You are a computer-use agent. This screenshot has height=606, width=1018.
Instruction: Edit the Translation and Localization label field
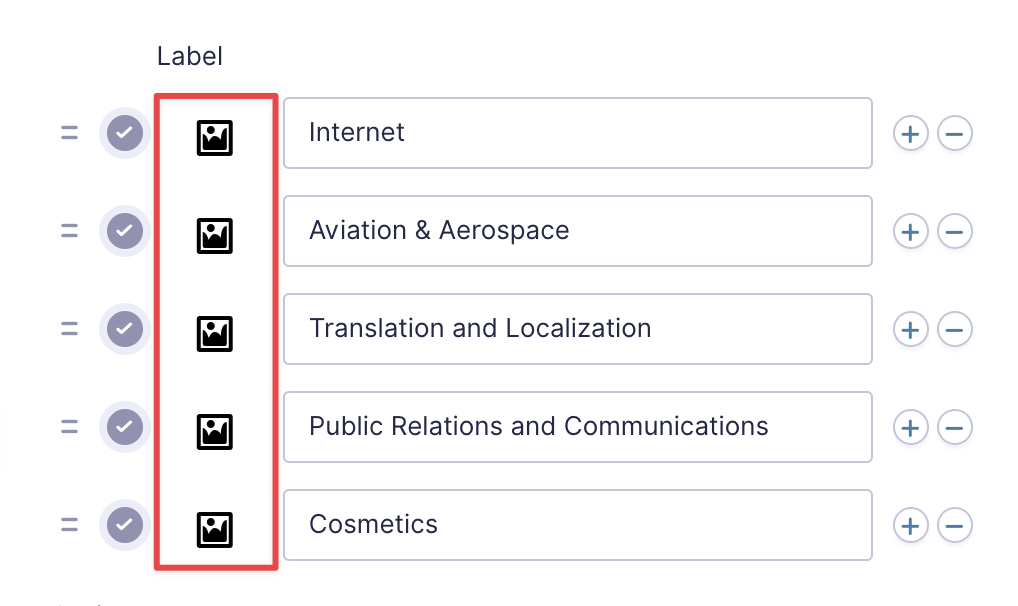coord(577,329)
